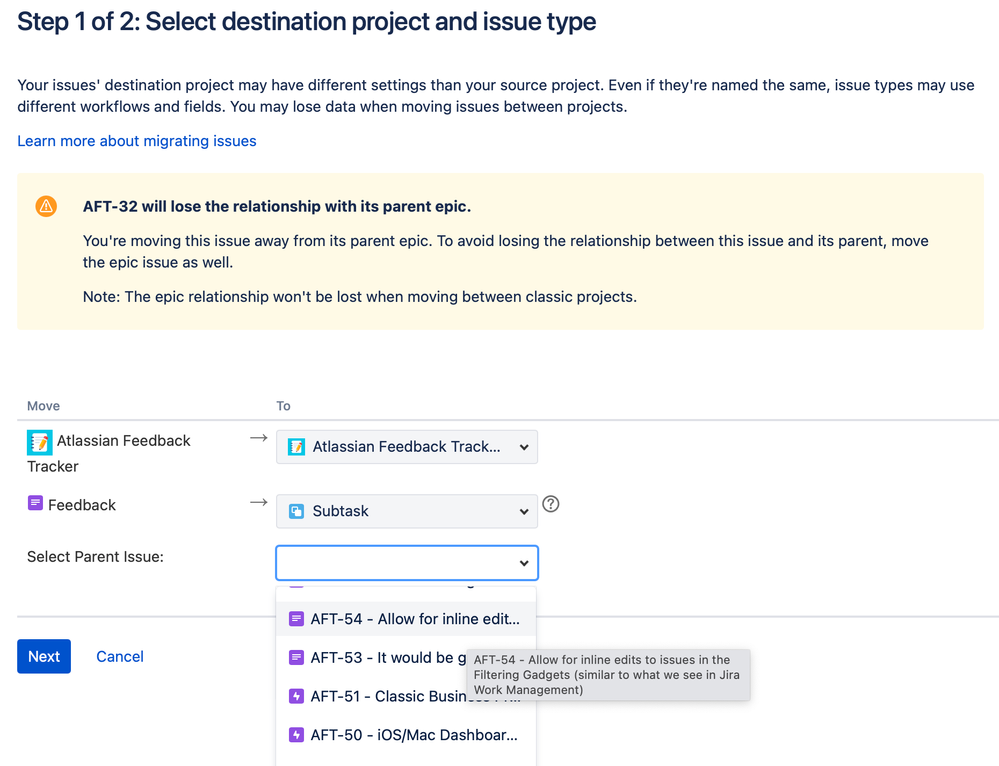Click the lightning epic icon beside AFT-51
Screen dimensions: 999x766
pos(296,696)
